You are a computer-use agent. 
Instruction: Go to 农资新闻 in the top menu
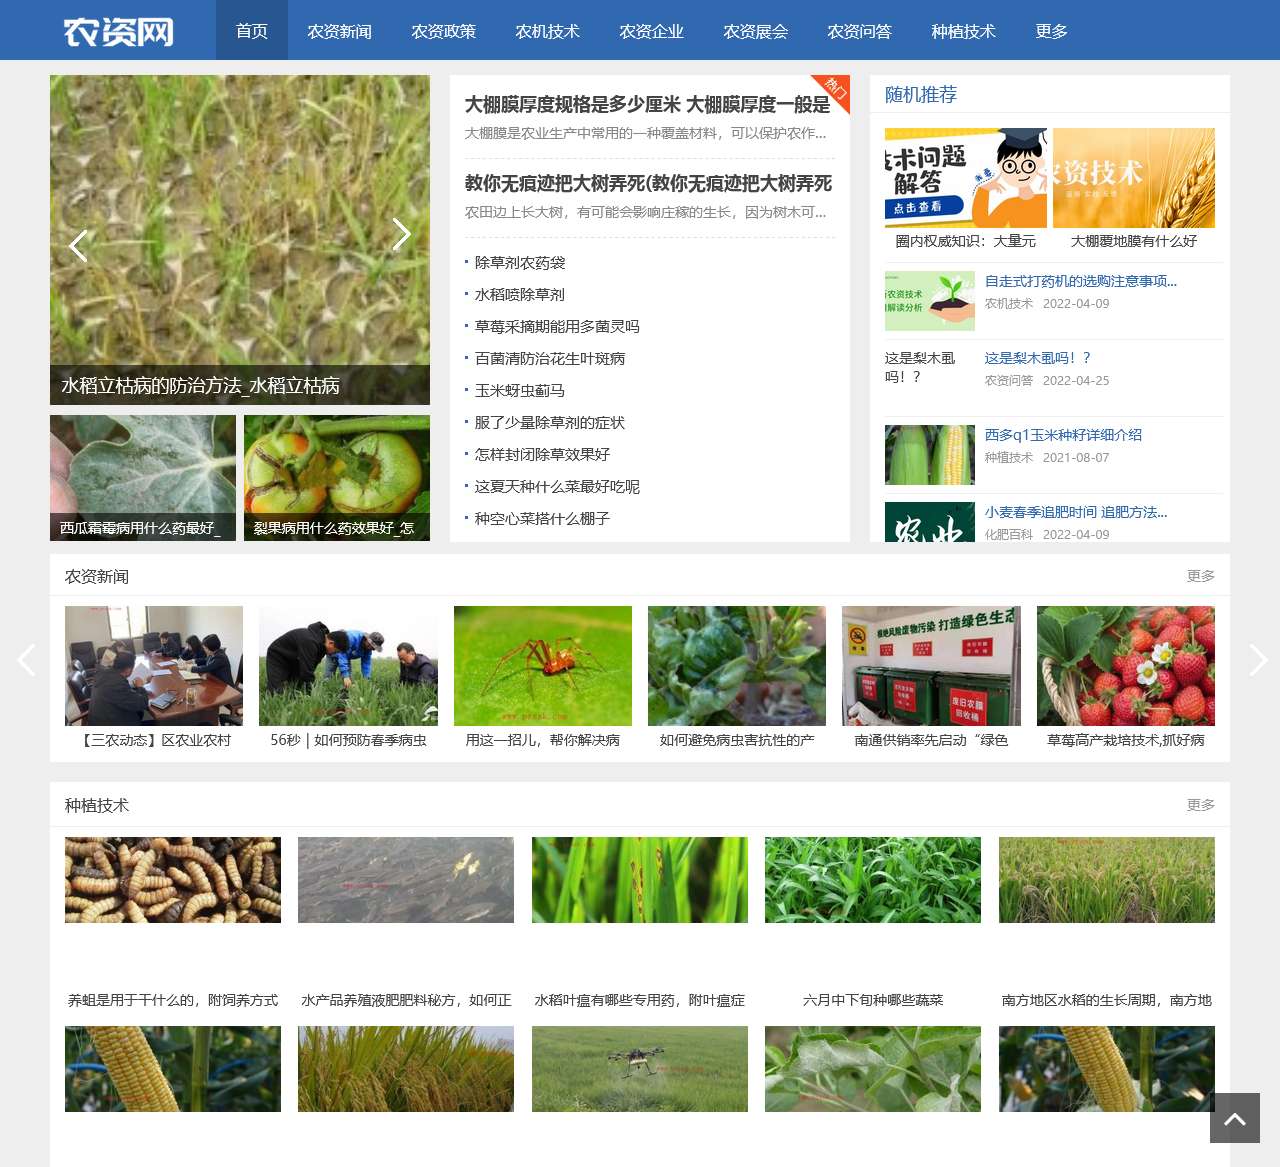coord(340,30)
